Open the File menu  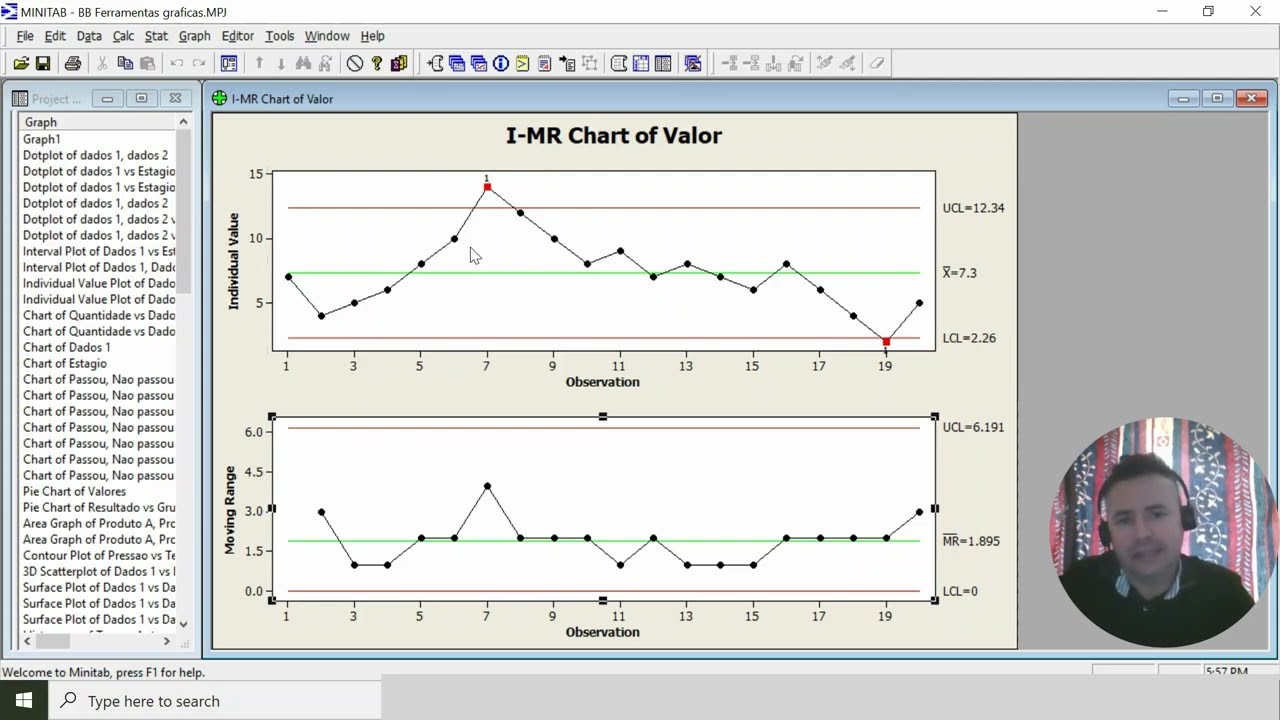point(25,36)
